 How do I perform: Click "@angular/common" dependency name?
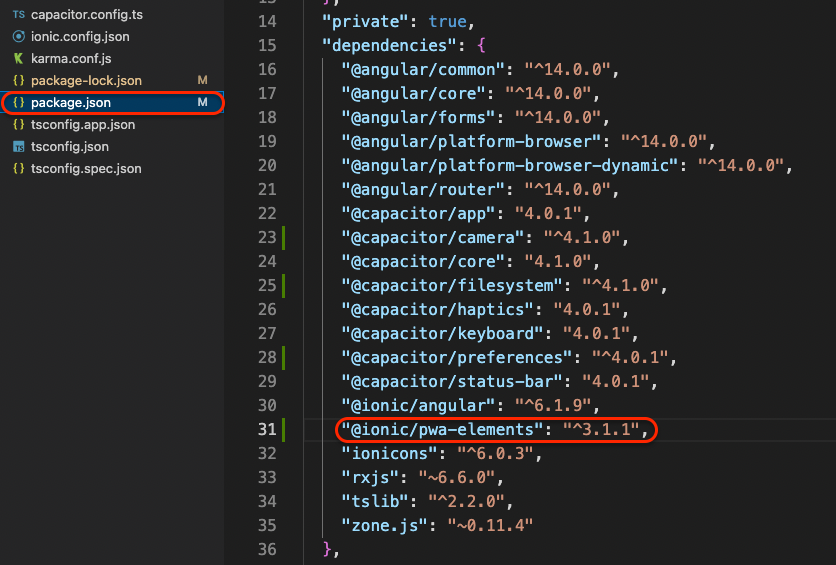click(x=423, y=69)
